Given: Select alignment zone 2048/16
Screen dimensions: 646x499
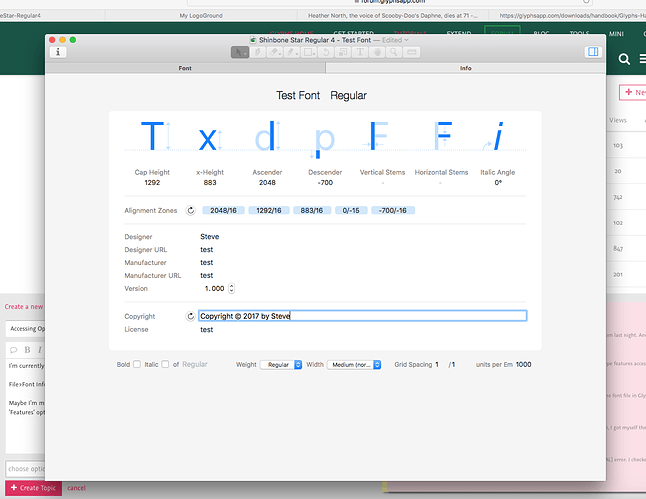Looking at the screenshot, I should [223, 211].
